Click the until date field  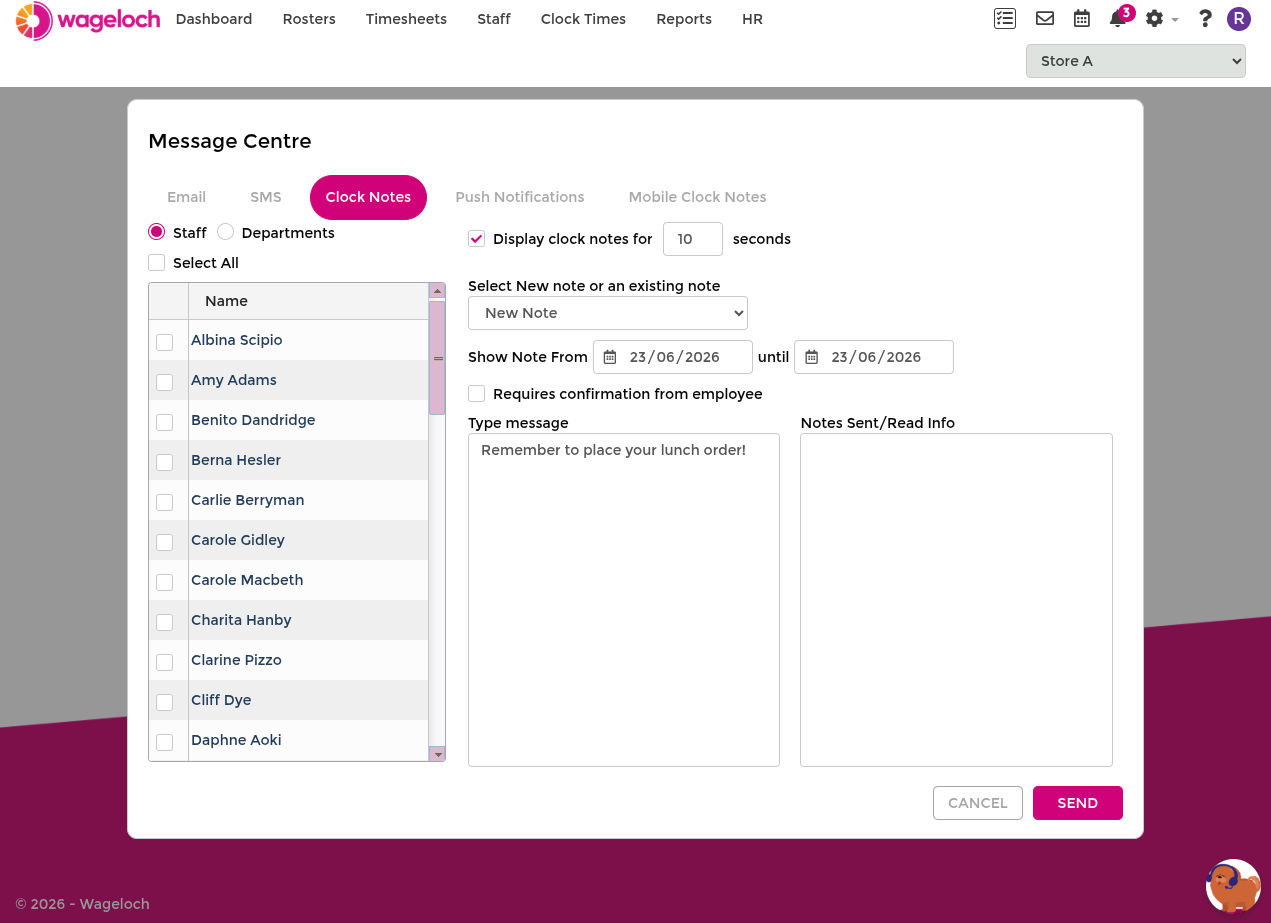(874, 357)
